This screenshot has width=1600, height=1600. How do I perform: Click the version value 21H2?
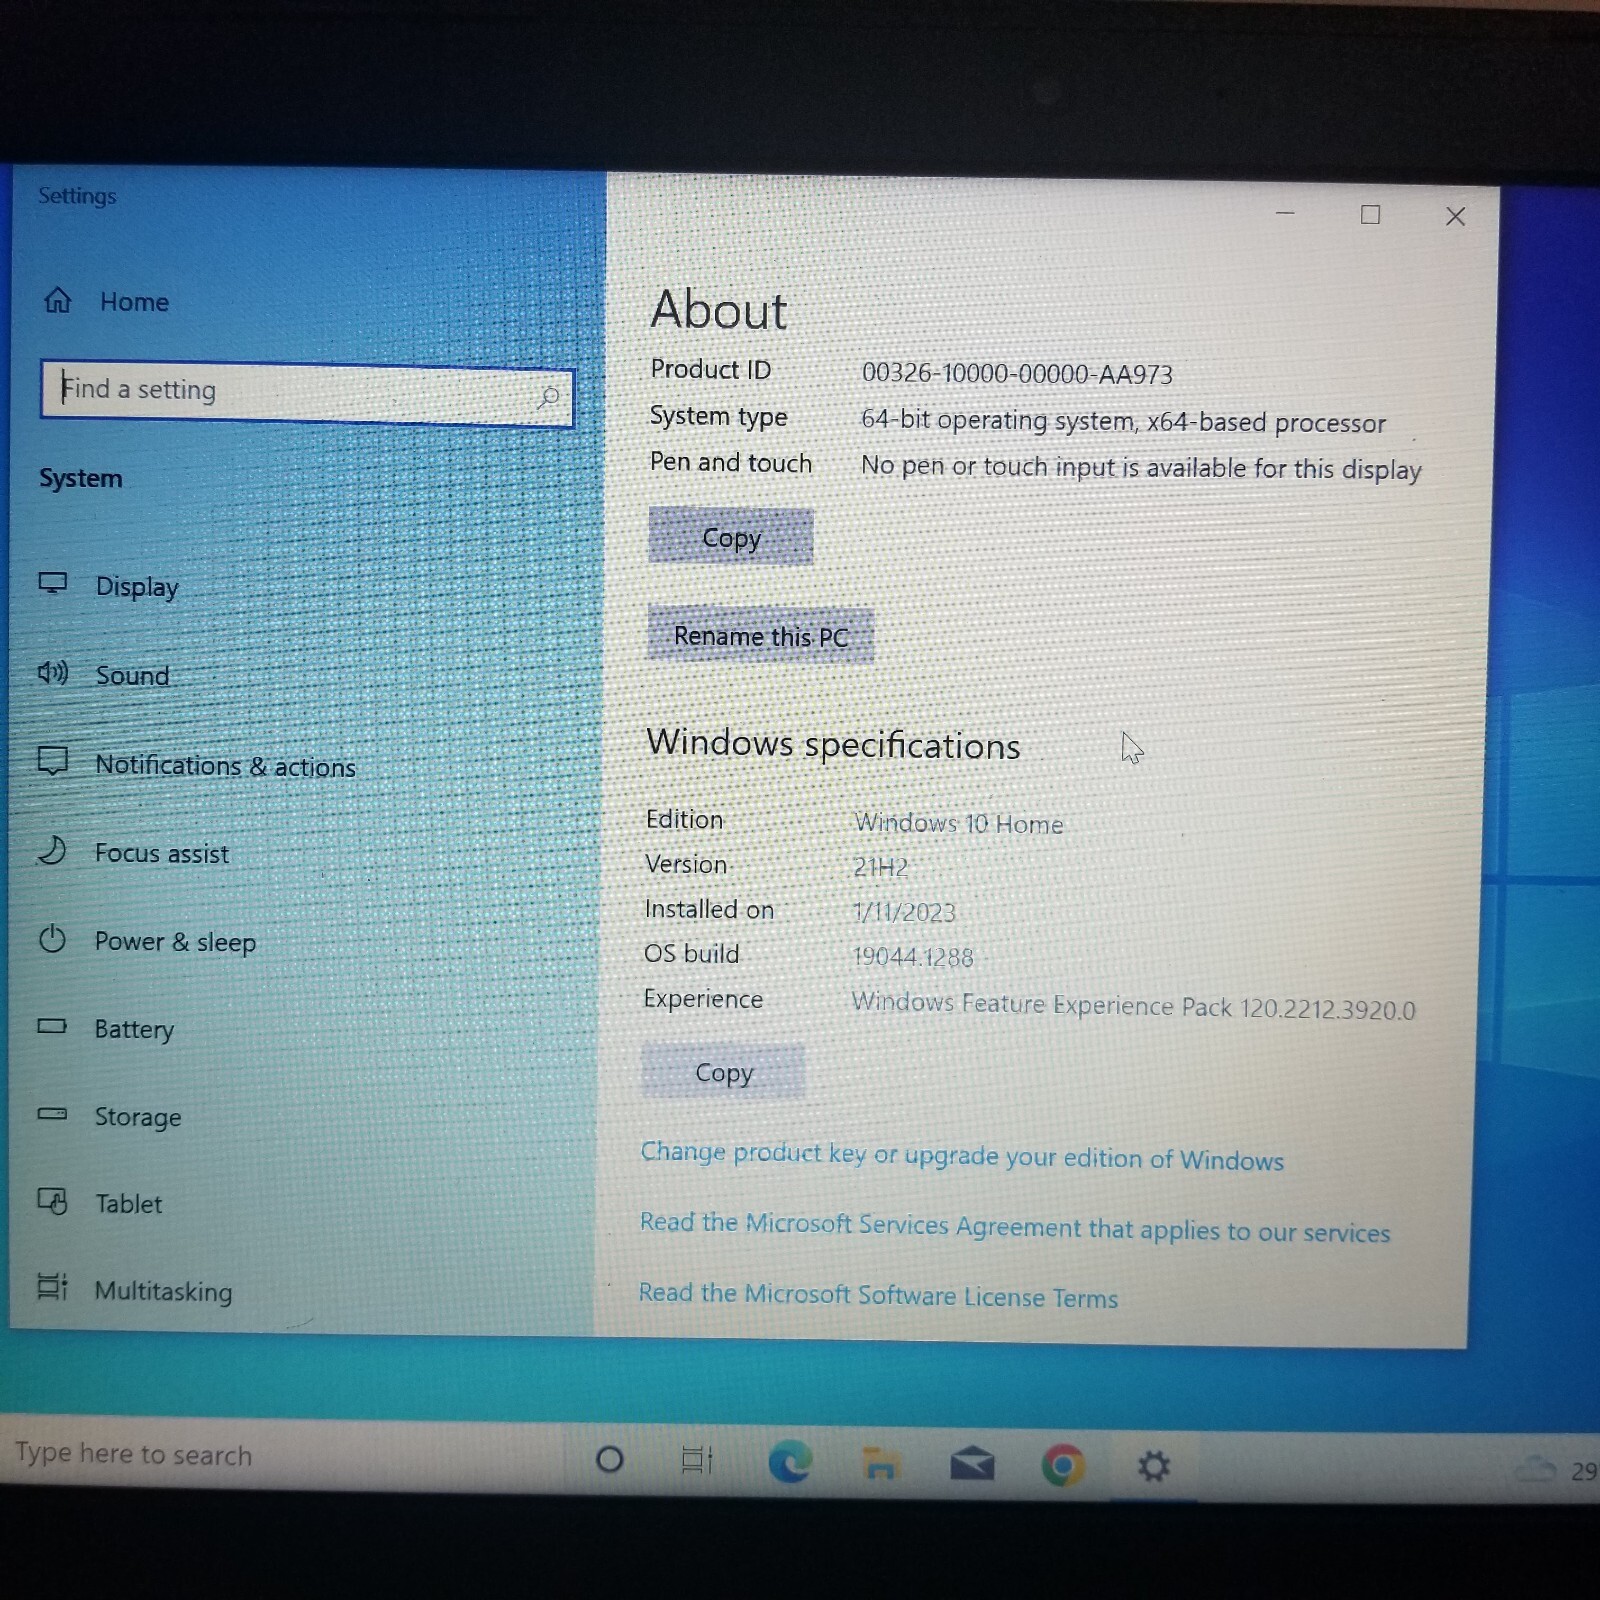(x=881, y=867)
